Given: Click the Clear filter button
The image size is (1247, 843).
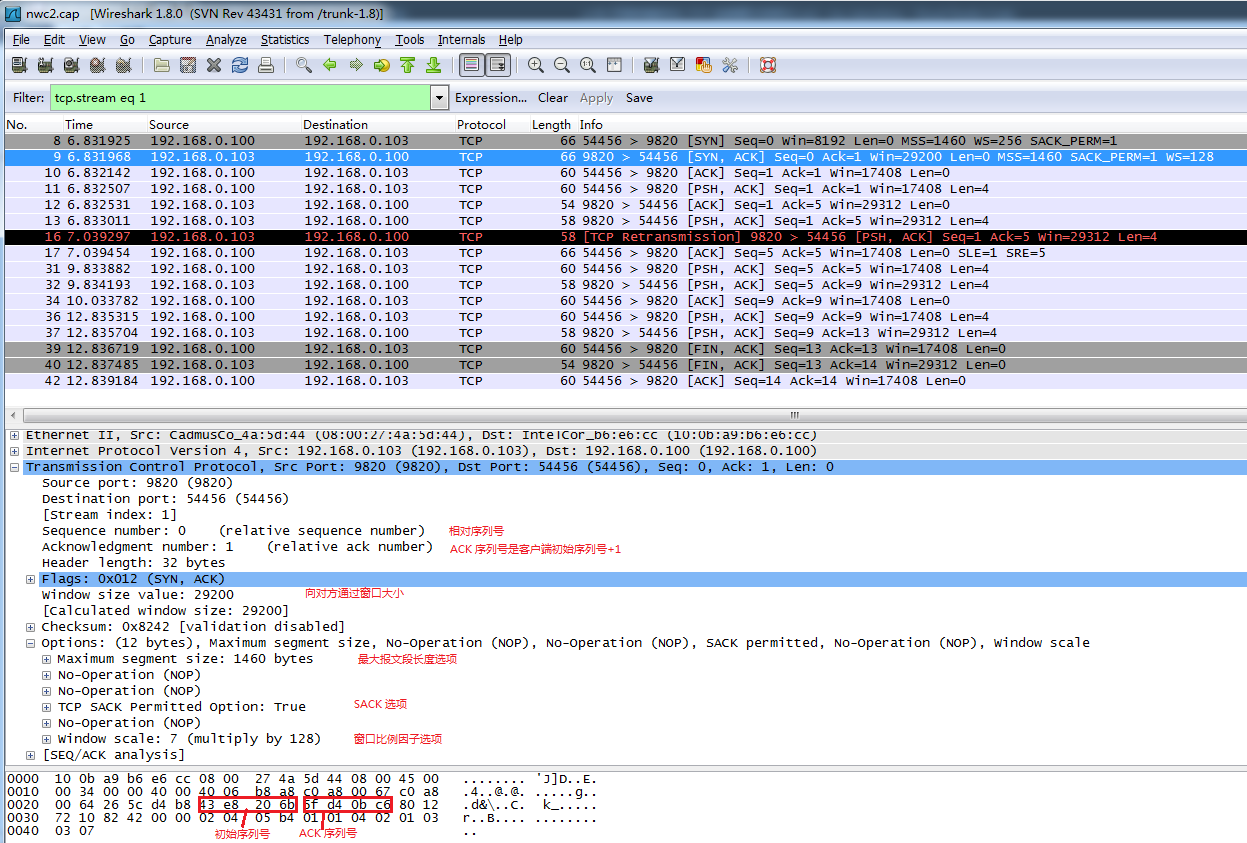Looking at the screenshot, I should point(552,98).
